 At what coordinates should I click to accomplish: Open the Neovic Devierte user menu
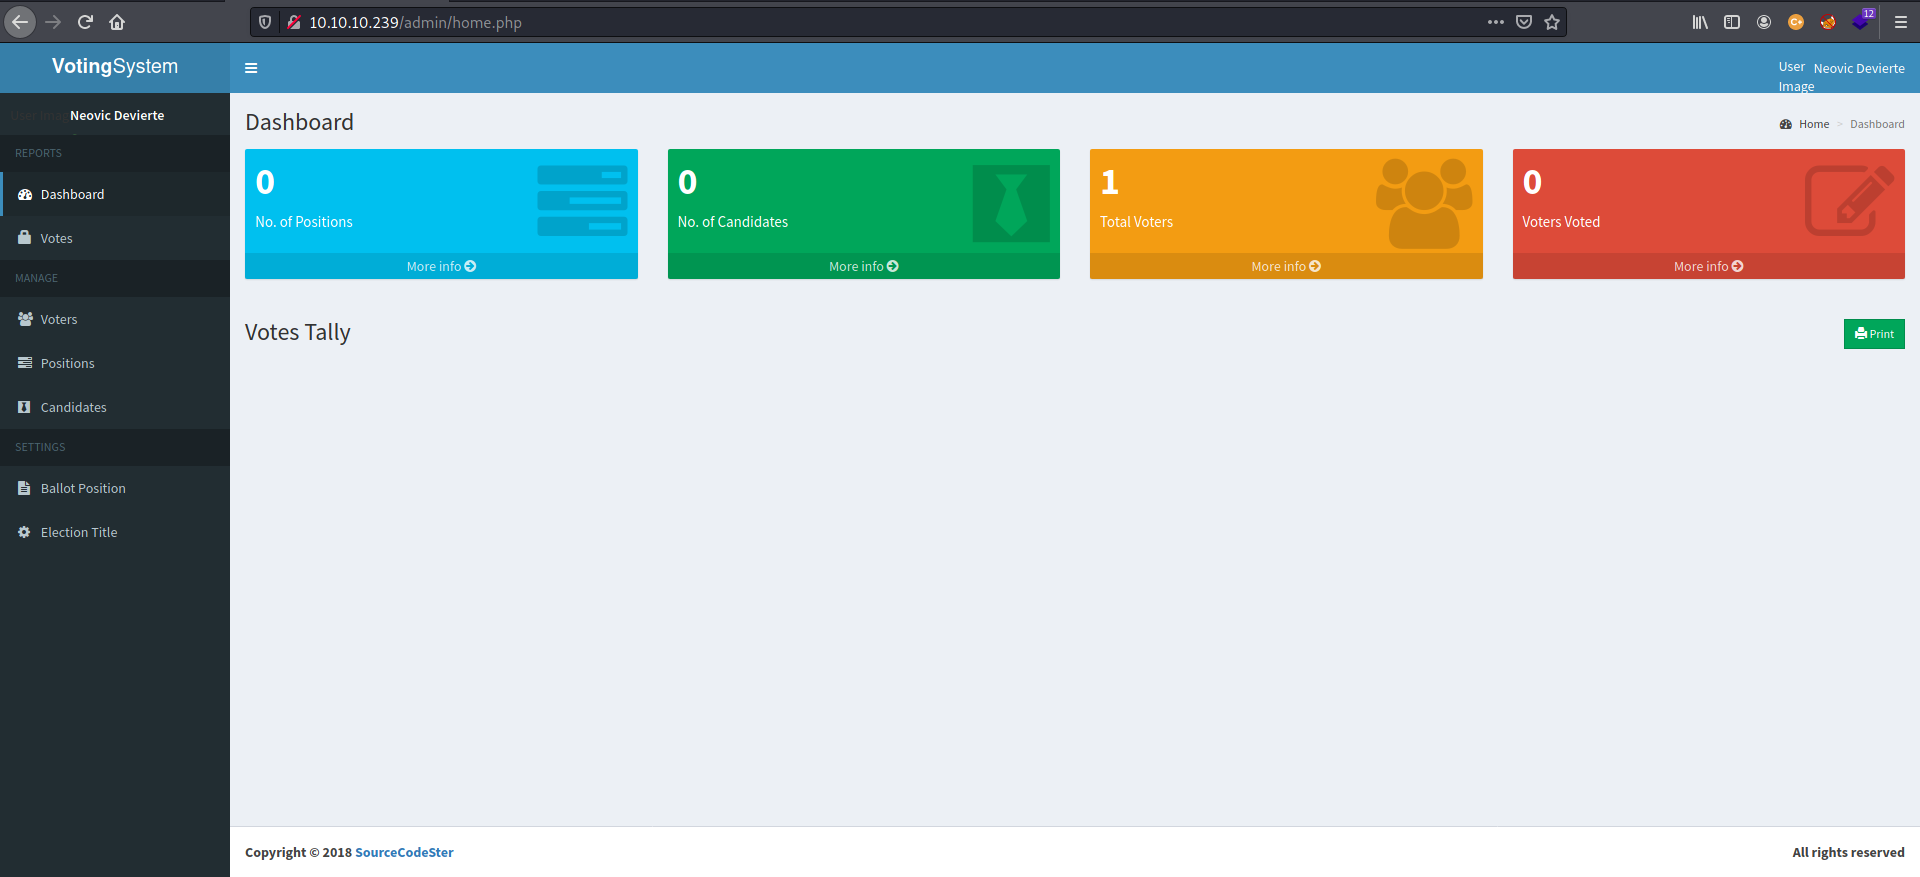click(x=1858, y=68)
